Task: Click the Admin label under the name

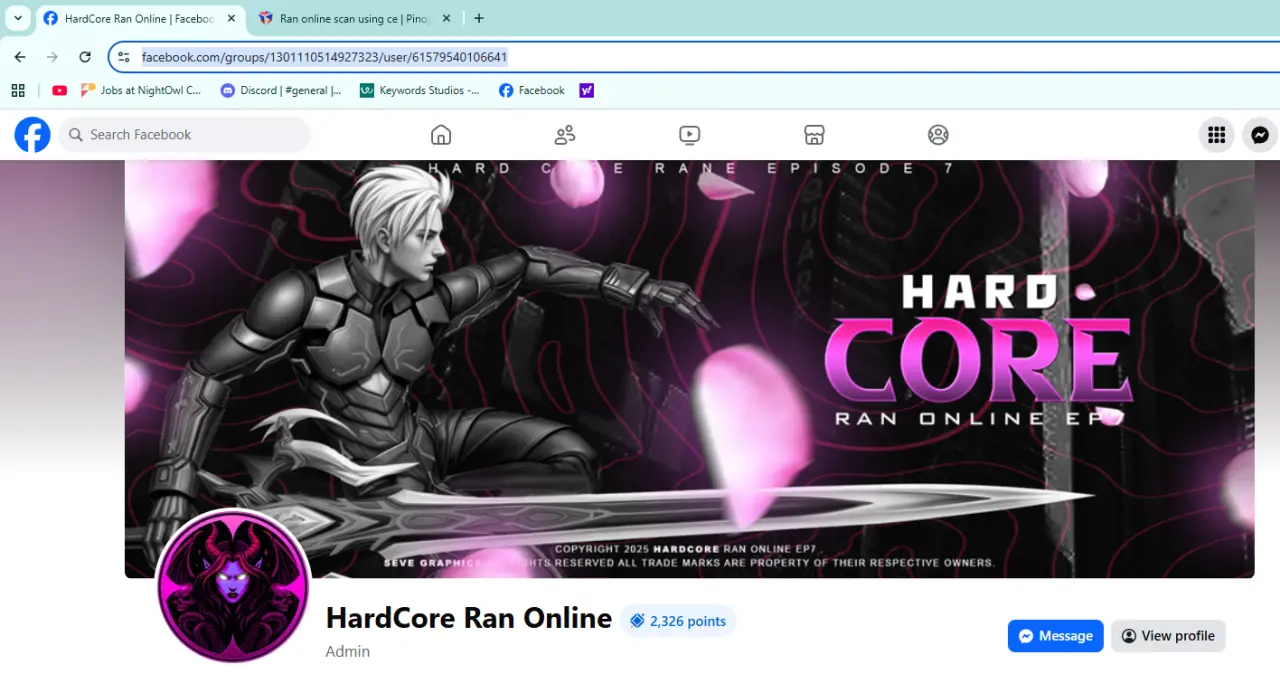Action: (x=348, y=651)
